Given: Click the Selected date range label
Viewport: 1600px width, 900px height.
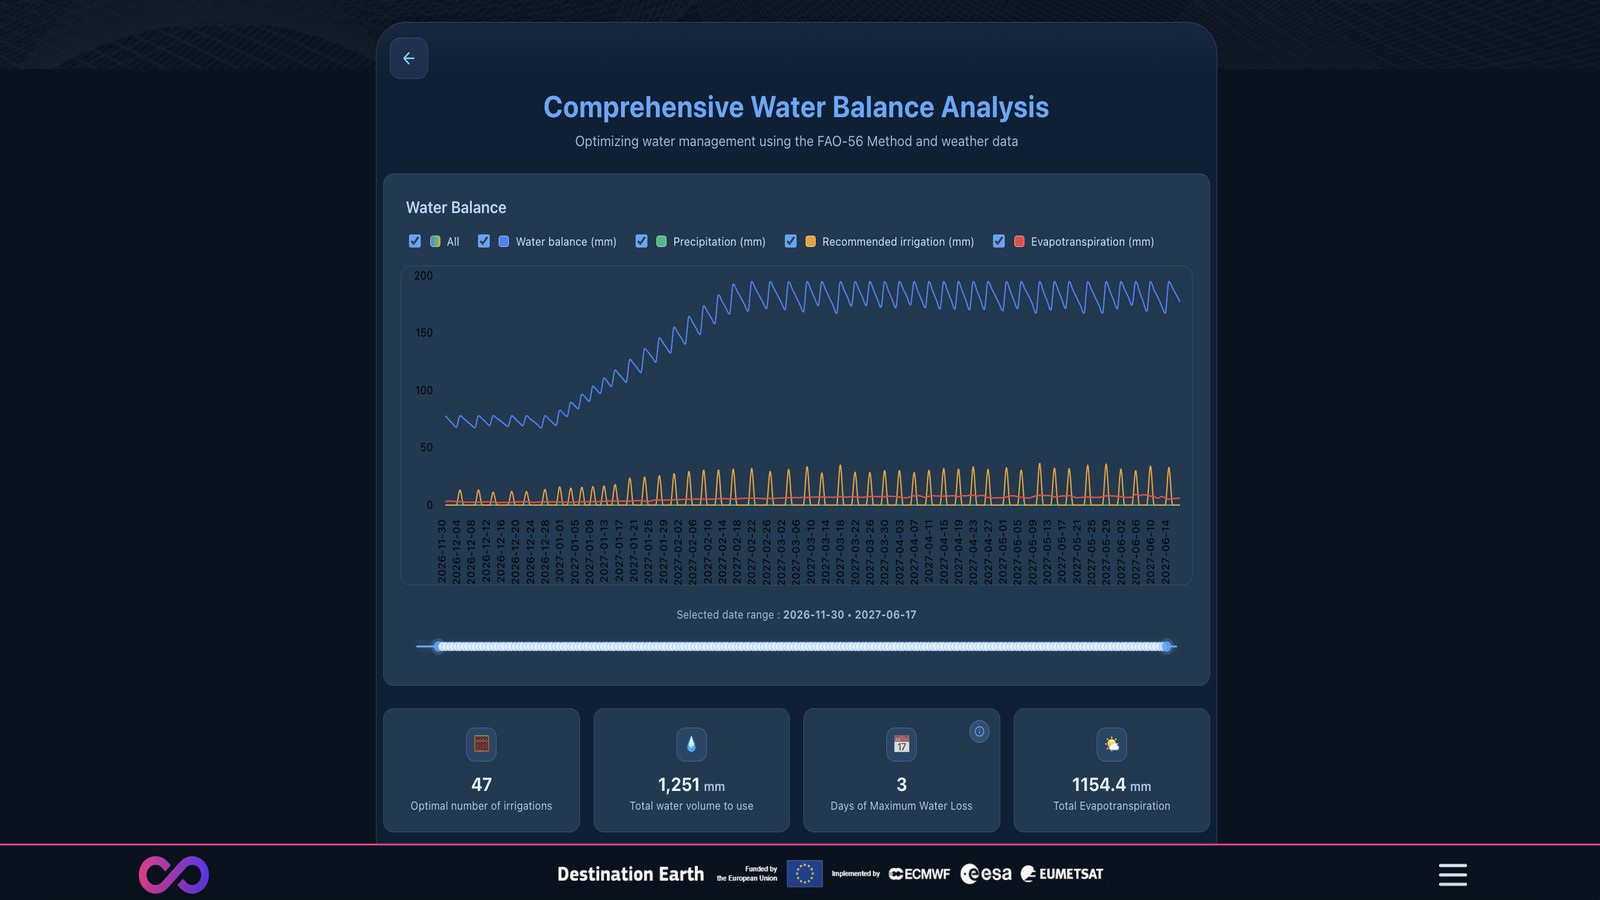Looking at the screenshot, I should 796,615.
